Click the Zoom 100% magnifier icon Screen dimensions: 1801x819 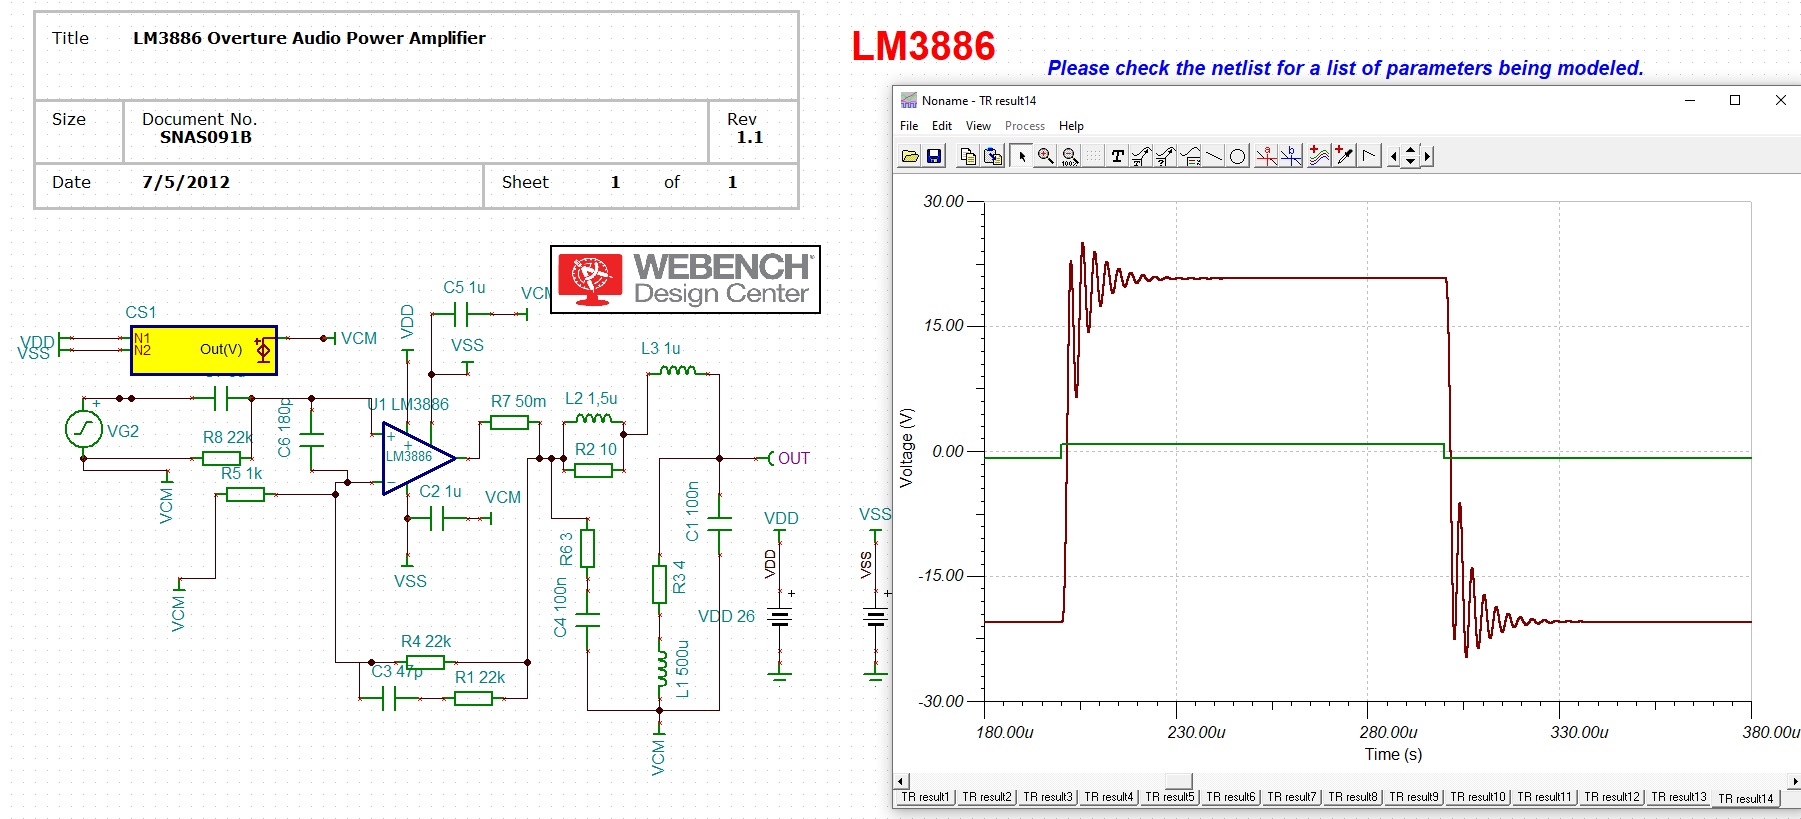(x=1070, y=156)
